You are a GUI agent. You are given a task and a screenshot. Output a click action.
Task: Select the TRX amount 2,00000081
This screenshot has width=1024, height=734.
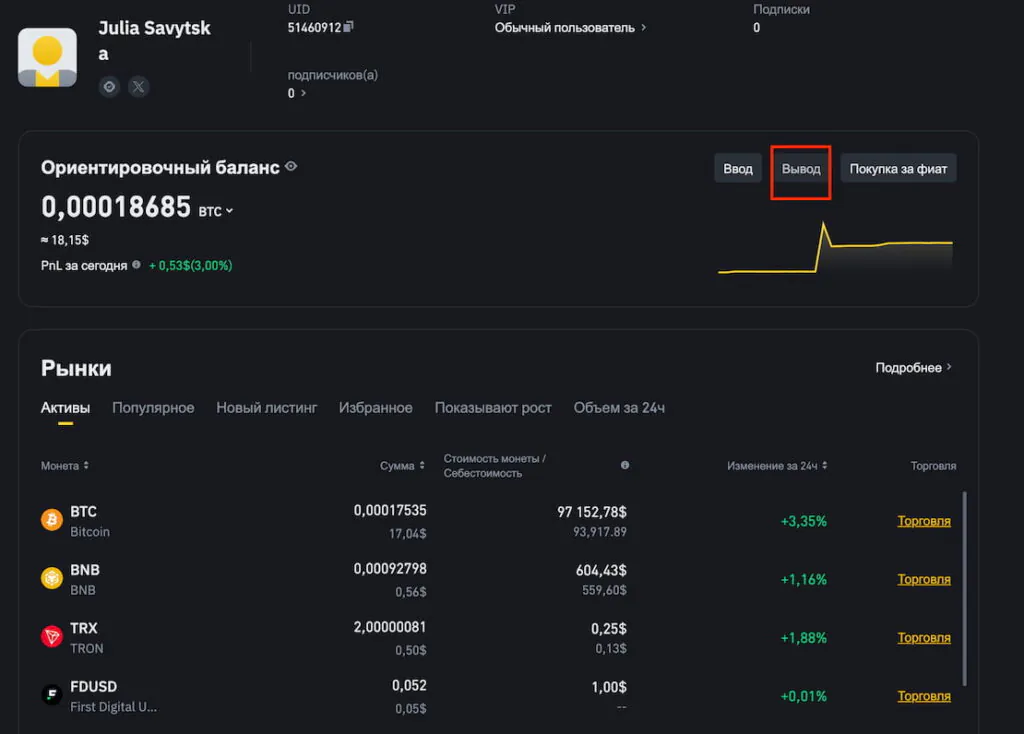390,627
